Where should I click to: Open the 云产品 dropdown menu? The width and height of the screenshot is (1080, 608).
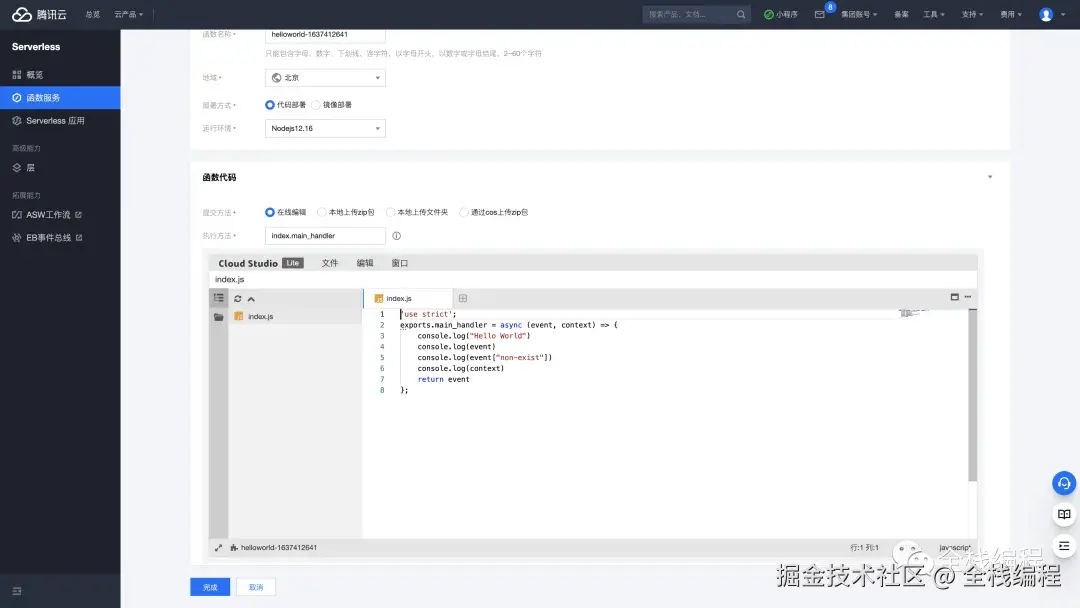(129, 14)
